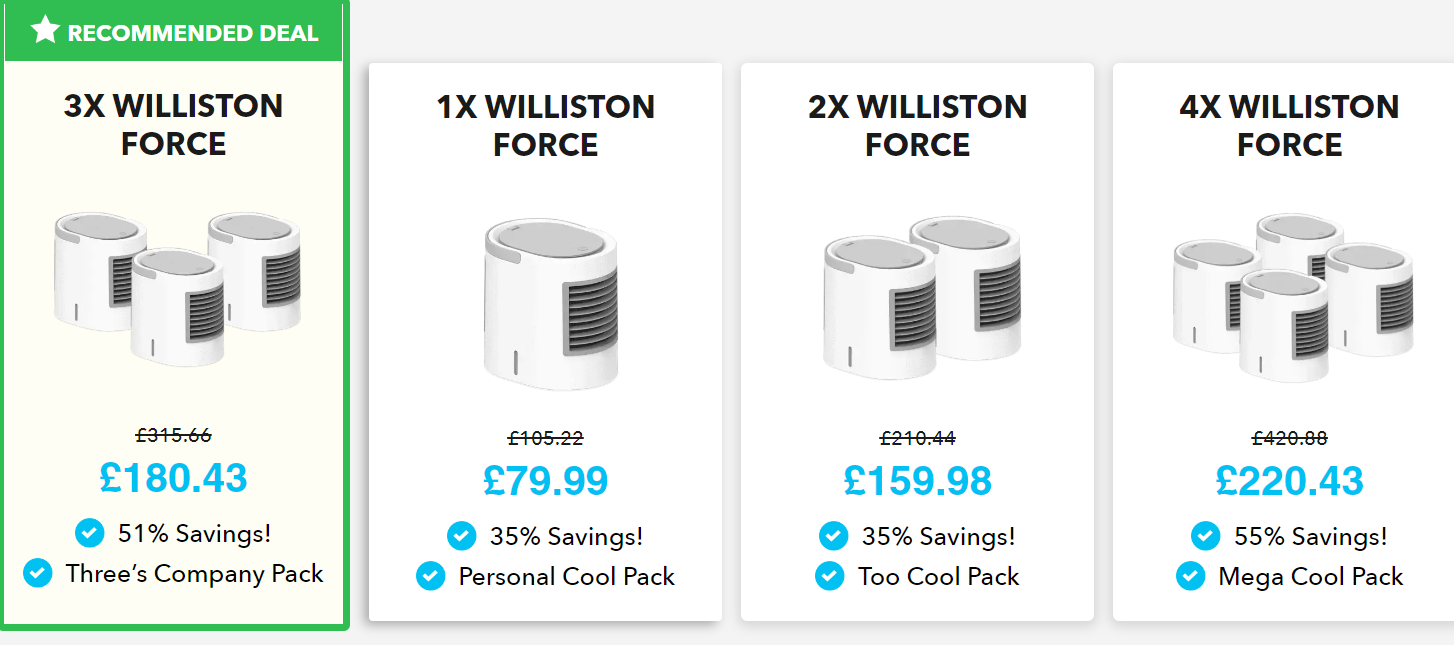Click the £180.43 price

click(x=174, y=478)
